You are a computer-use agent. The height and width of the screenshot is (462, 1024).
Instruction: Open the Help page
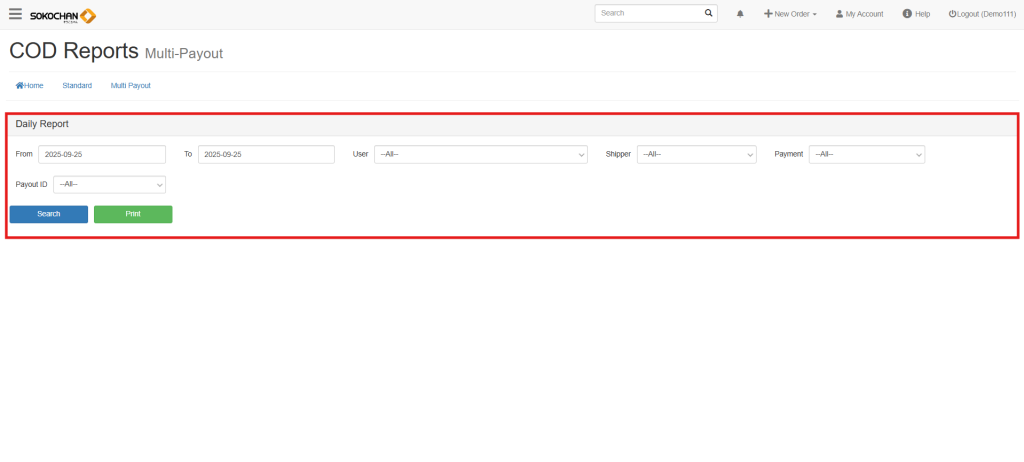[x=916, y=14]
